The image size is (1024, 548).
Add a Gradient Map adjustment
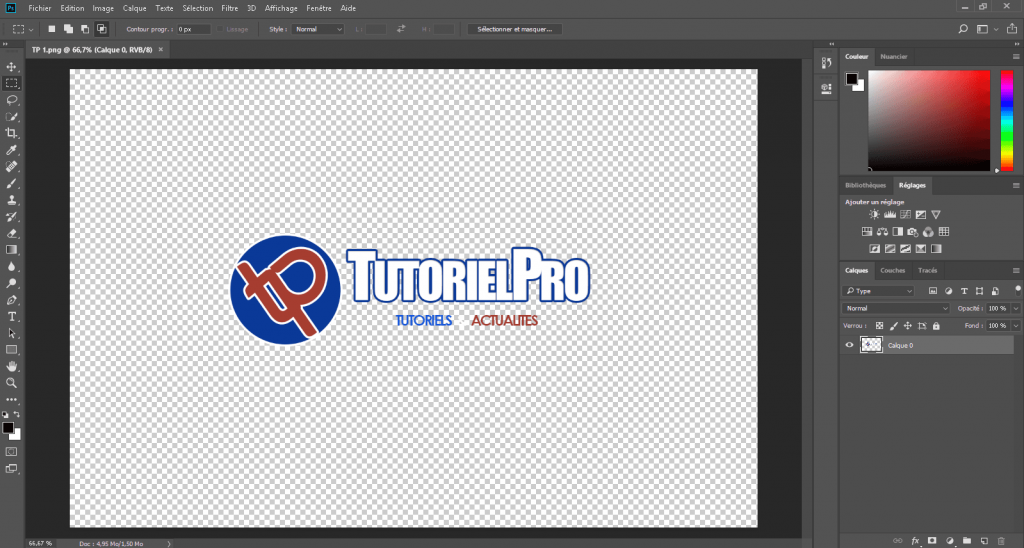(x=936, y=249)
